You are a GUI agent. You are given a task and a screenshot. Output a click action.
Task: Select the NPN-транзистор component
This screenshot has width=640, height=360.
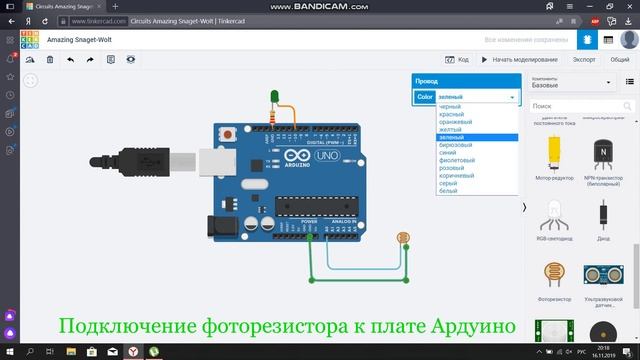point(603,162)
